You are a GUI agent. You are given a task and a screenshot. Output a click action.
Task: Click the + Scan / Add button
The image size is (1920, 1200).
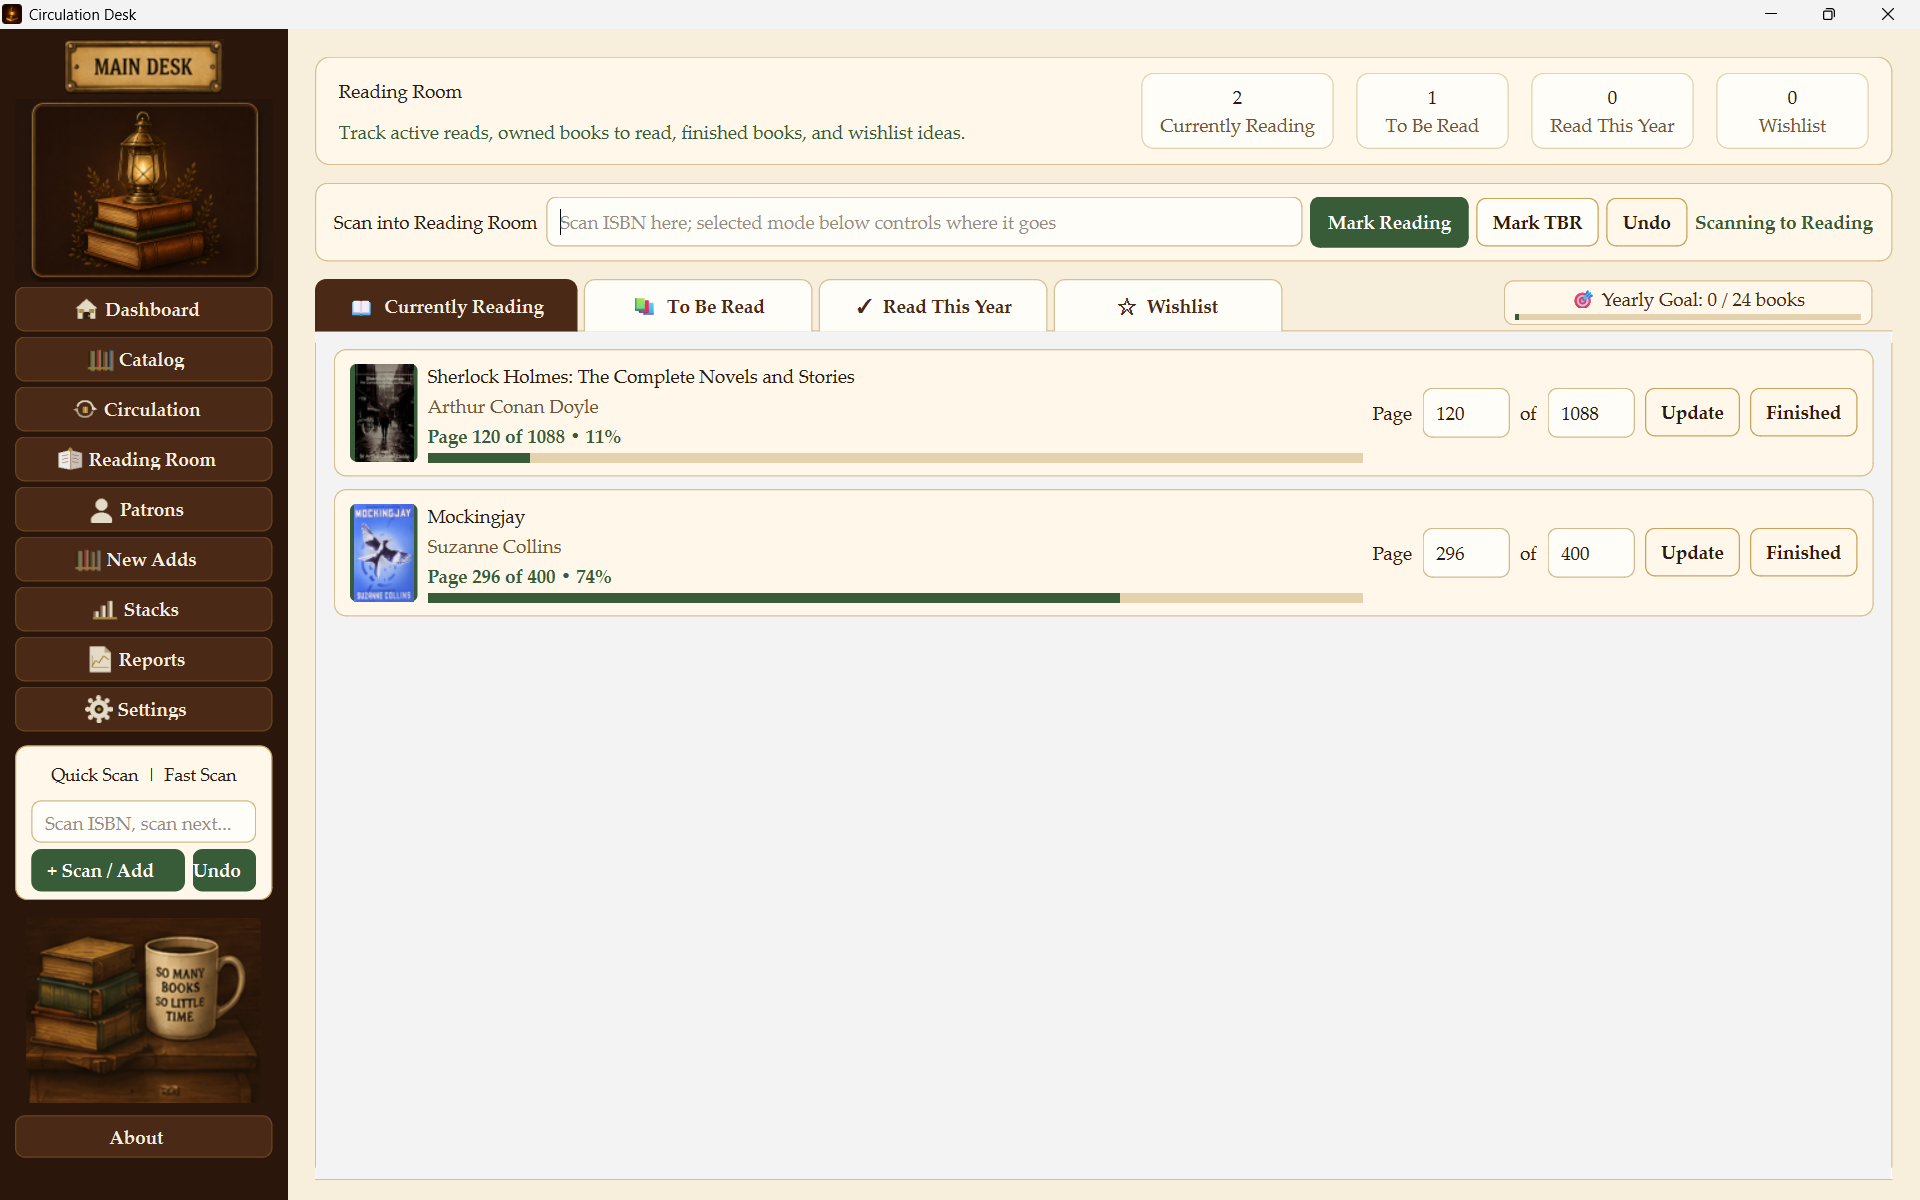coord(107,870)
